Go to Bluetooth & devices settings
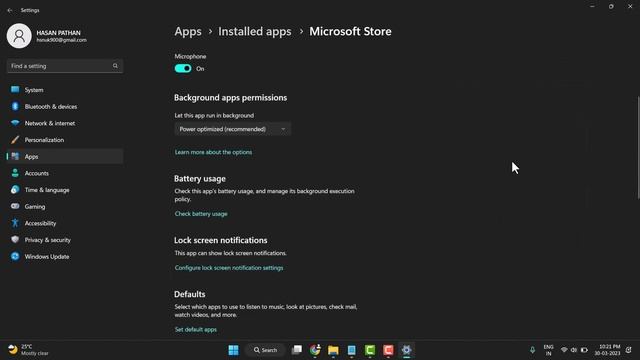640x360 pixels. (64, 107)
